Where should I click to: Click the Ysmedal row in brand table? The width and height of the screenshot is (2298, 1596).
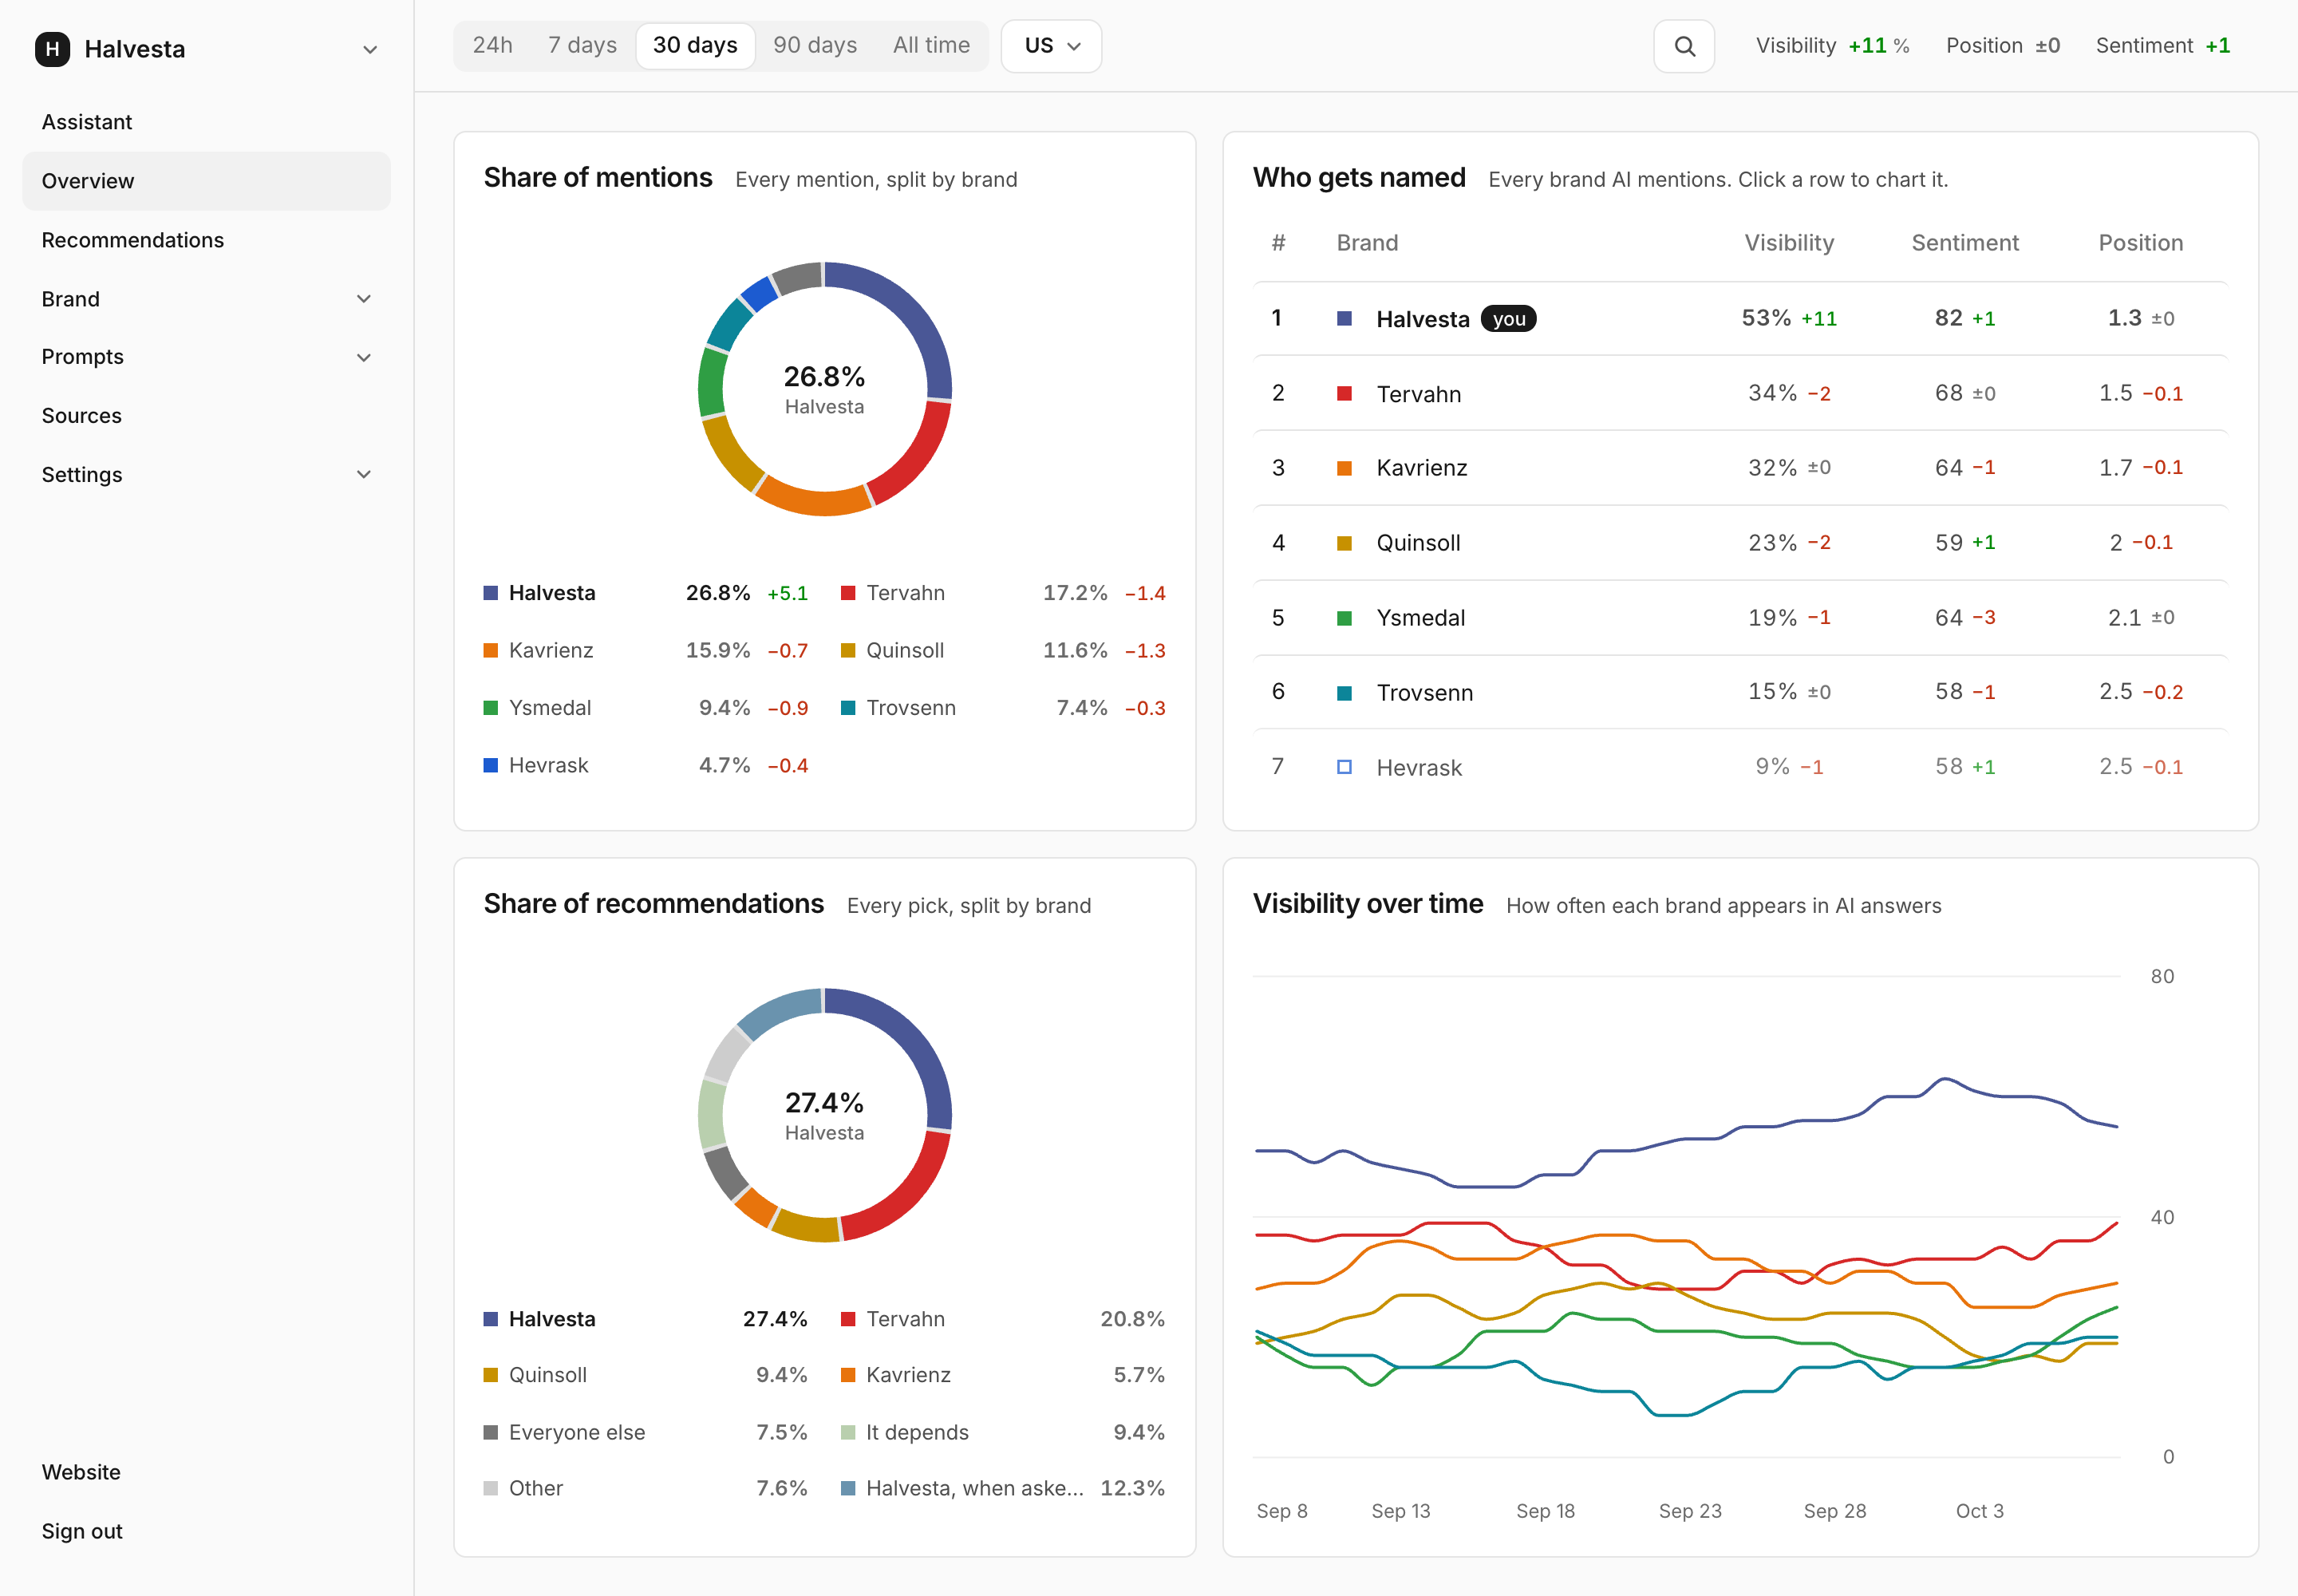click(1740, 618)
